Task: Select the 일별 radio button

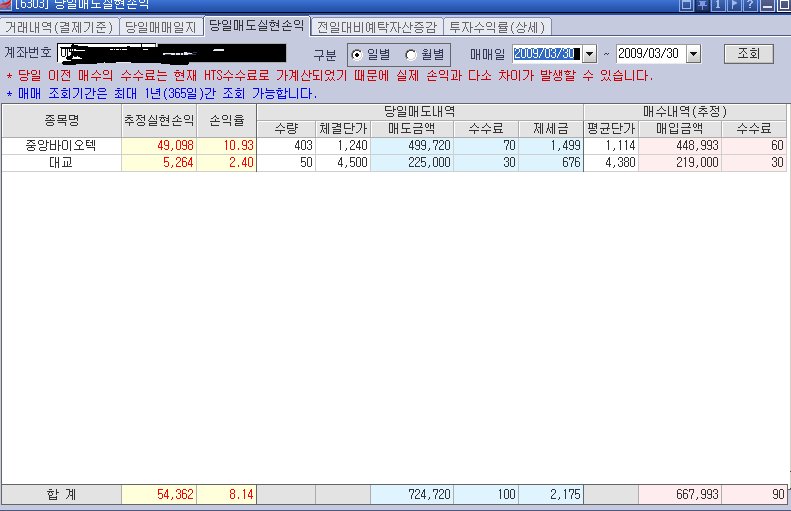Action: point(357,54)
